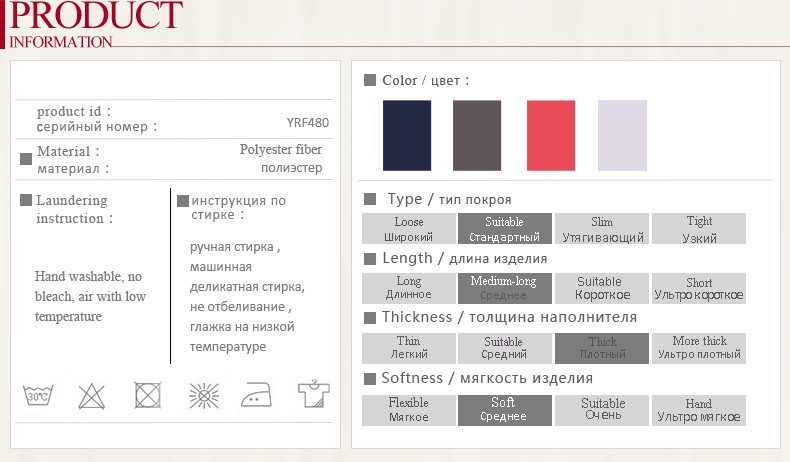Image resolution: width=790 pixels, height=462 pixels.
Task: Choose the Short length option
Action: click(698, 288)
